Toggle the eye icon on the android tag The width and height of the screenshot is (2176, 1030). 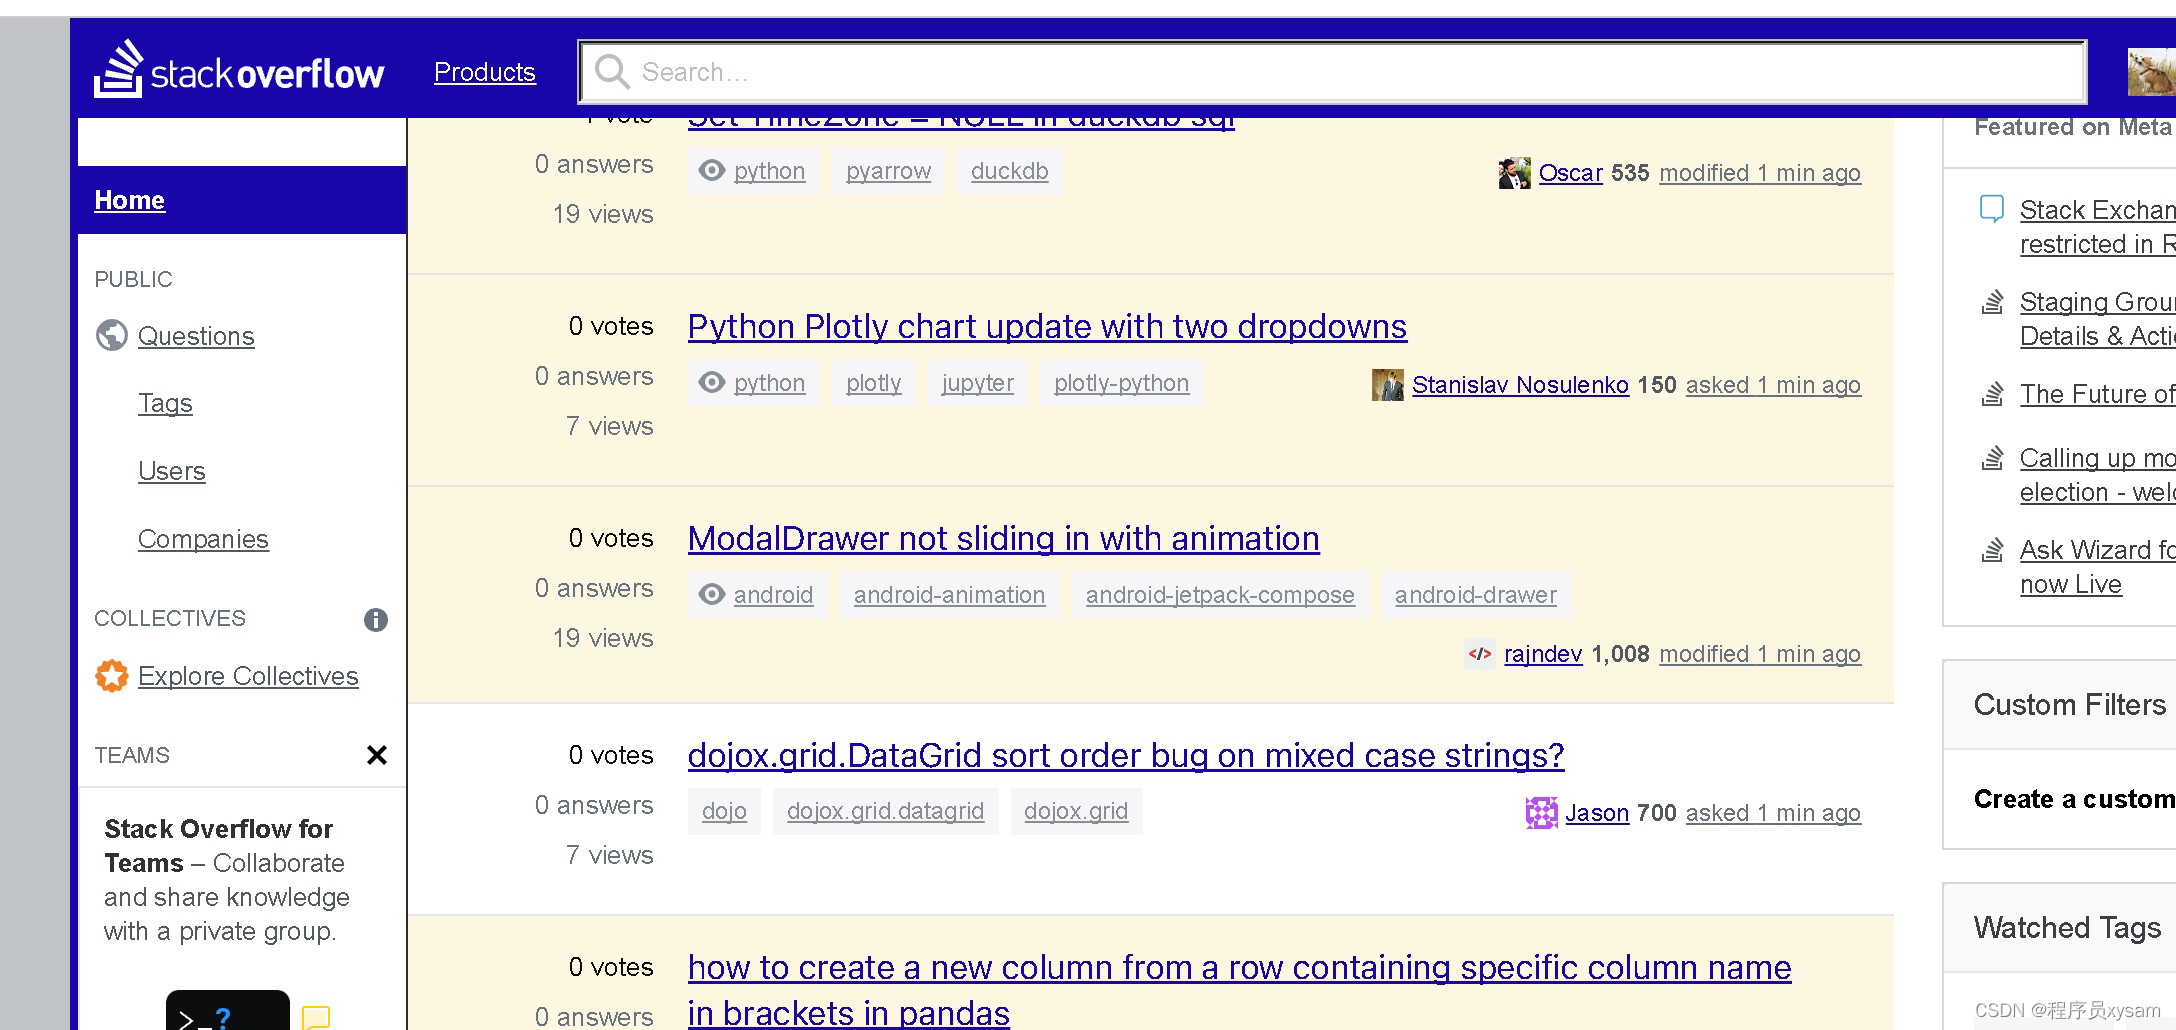point(711,594)
